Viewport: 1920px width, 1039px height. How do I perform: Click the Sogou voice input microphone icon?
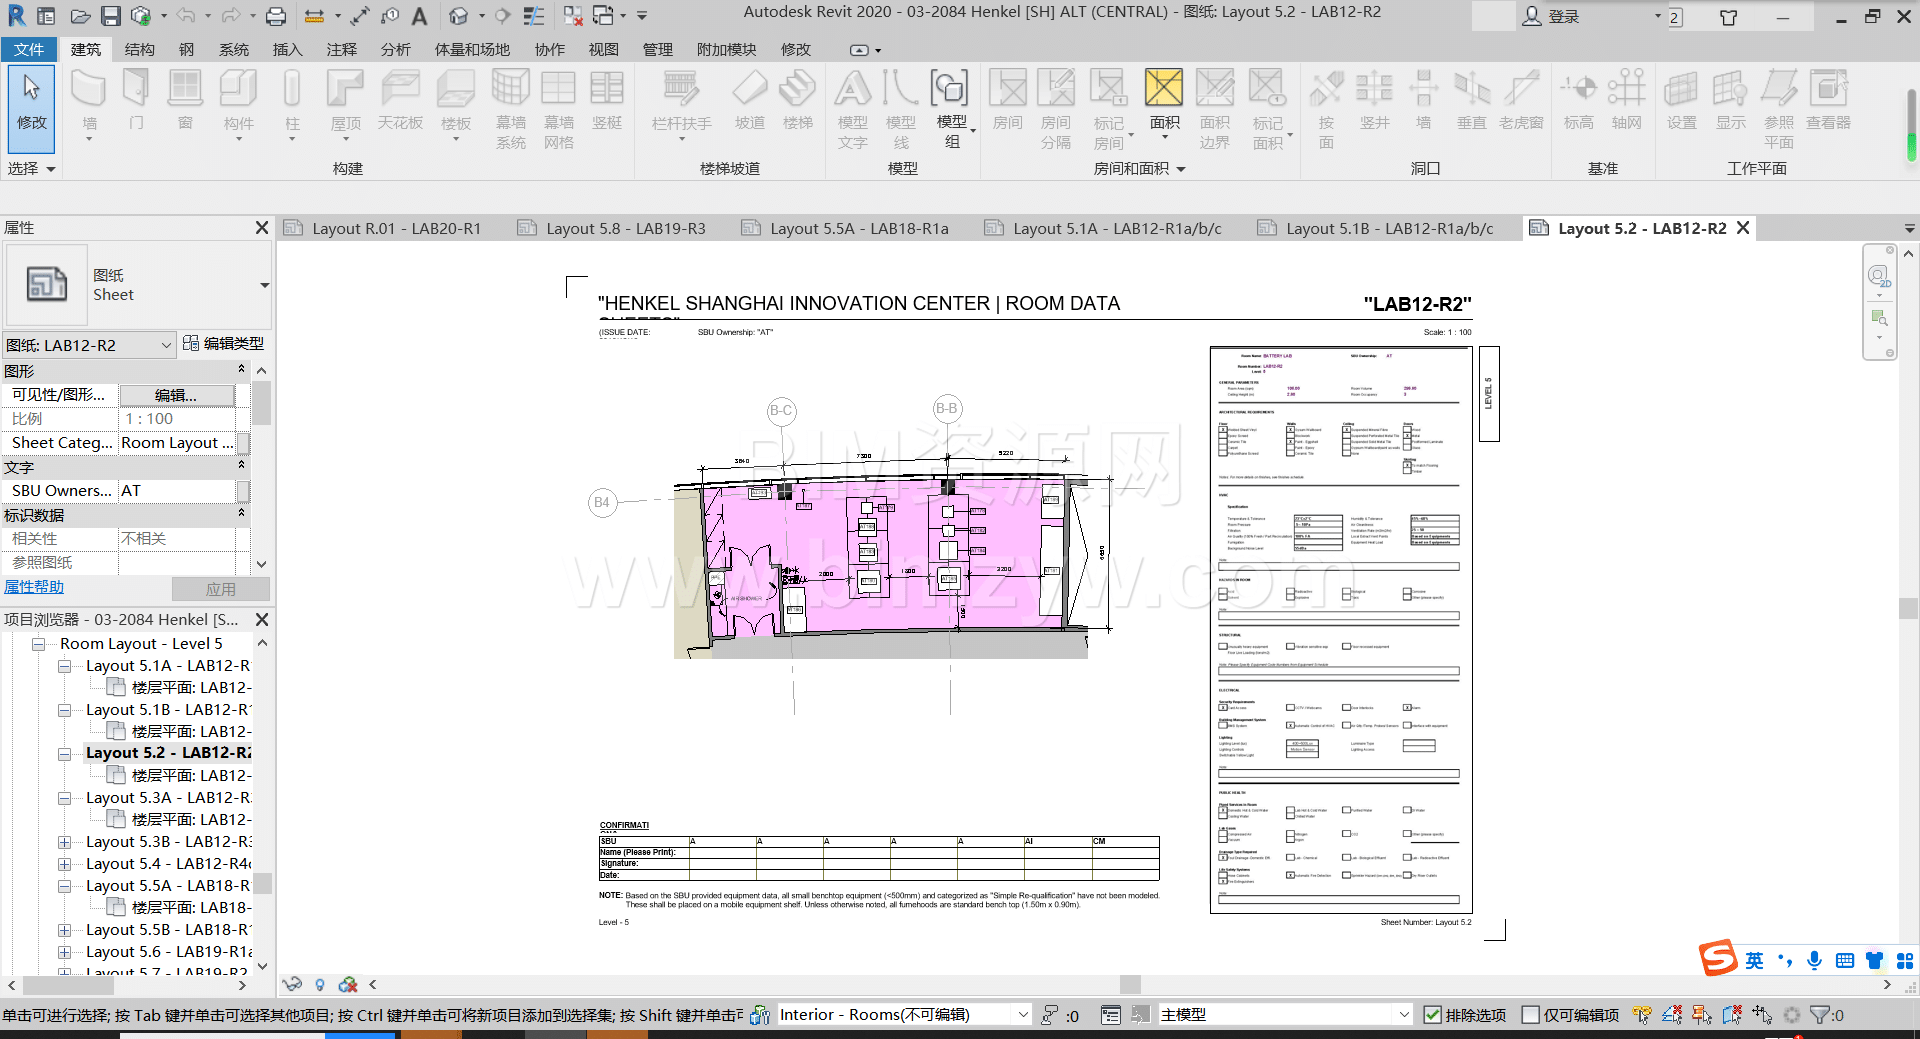coord(1814,960)
